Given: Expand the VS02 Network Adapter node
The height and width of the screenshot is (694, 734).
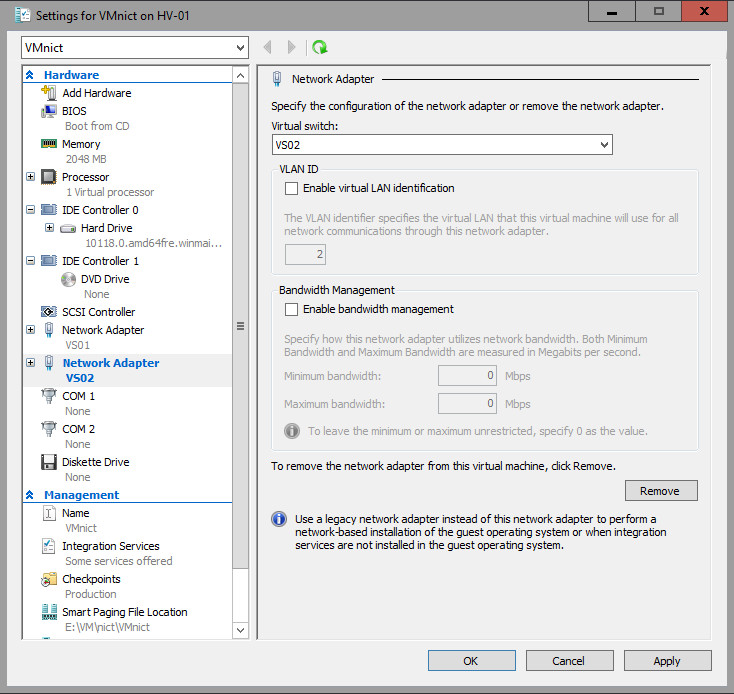Looking at the screenshot, I should point(30,362).
